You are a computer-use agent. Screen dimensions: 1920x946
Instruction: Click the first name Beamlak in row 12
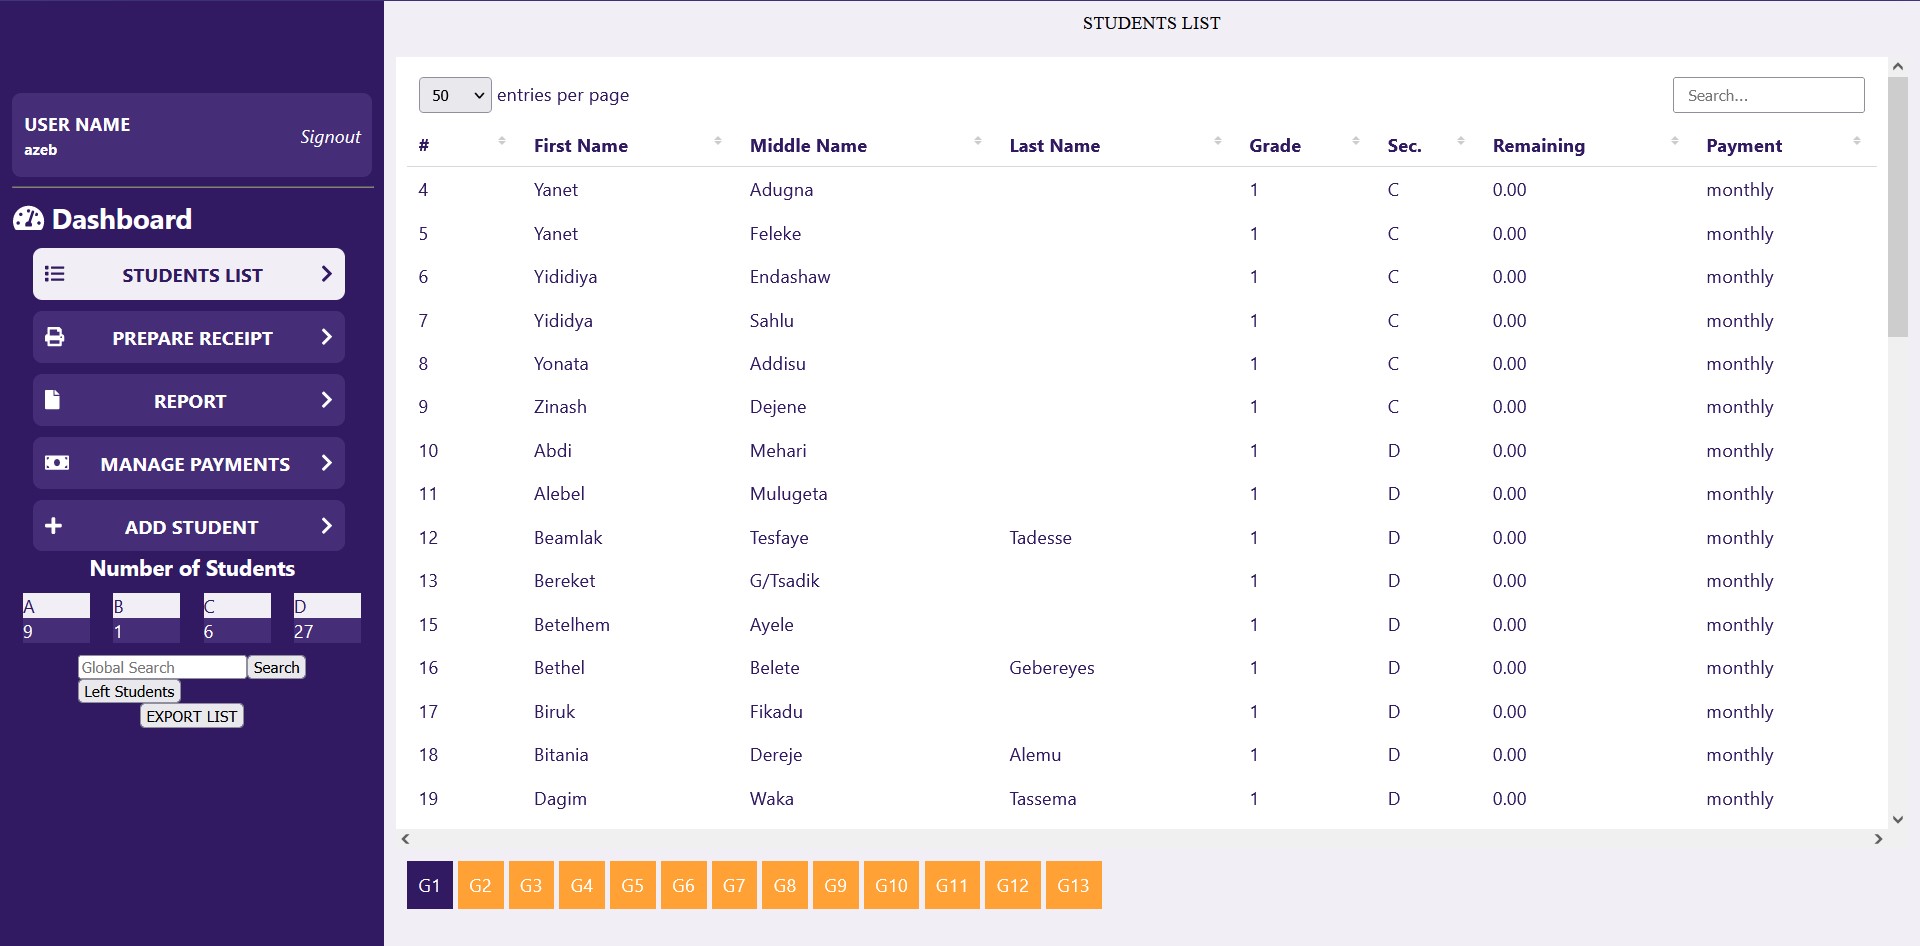(568, 537)
